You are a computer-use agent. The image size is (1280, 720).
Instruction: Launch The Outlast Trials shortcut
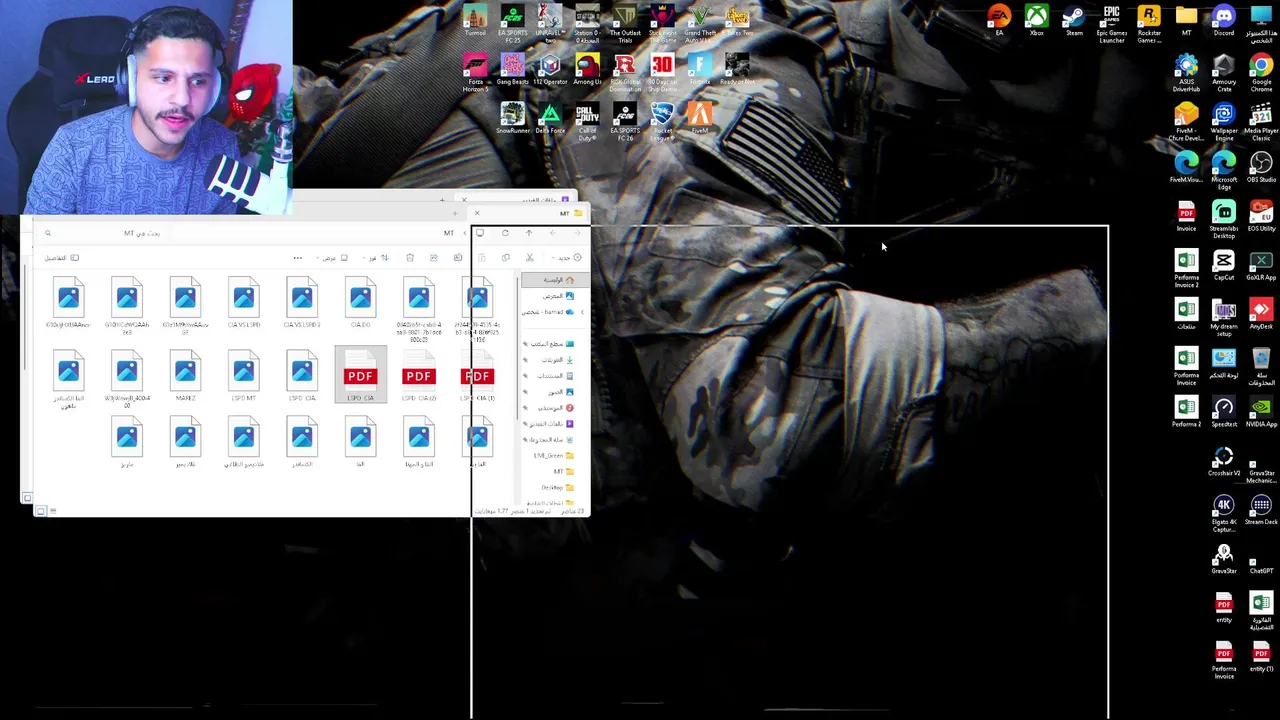tap(625, 23)
